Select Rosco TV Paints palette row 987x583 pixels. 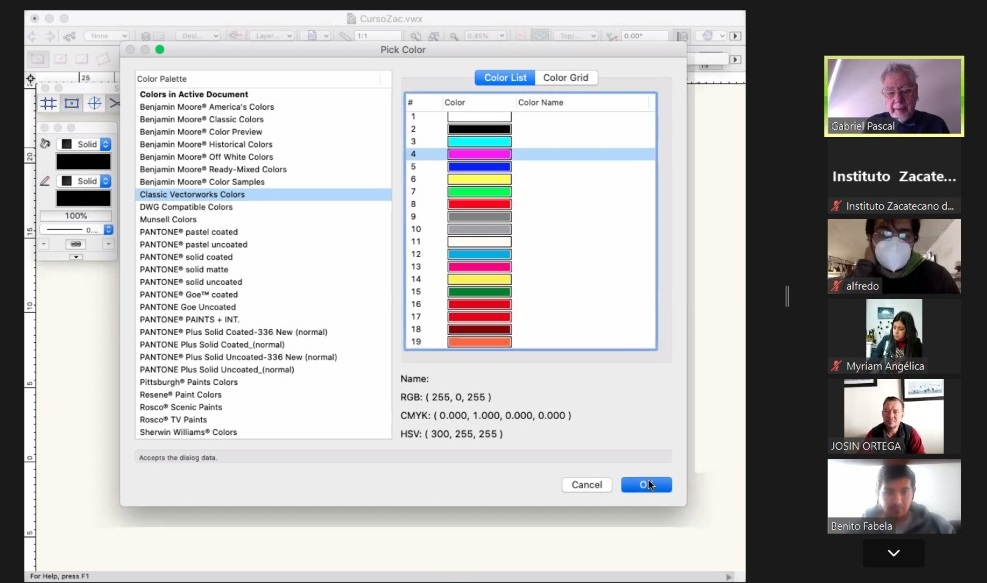point(263,419)
